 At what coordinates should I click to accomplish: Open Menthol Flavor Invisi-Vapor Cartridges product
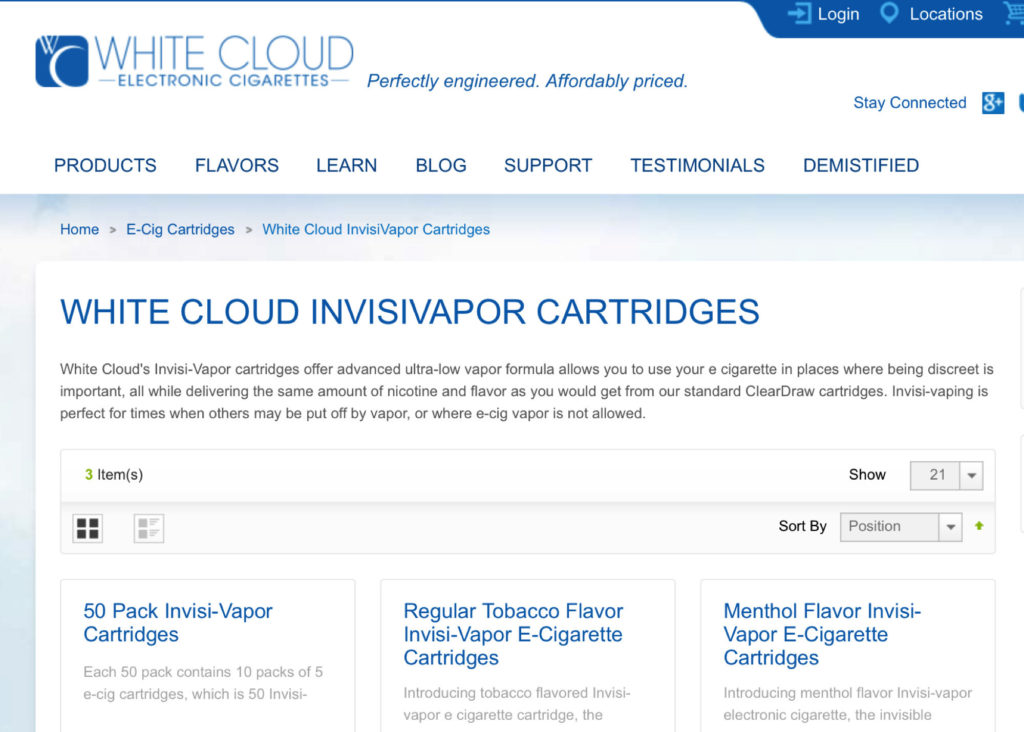[822, 634]
